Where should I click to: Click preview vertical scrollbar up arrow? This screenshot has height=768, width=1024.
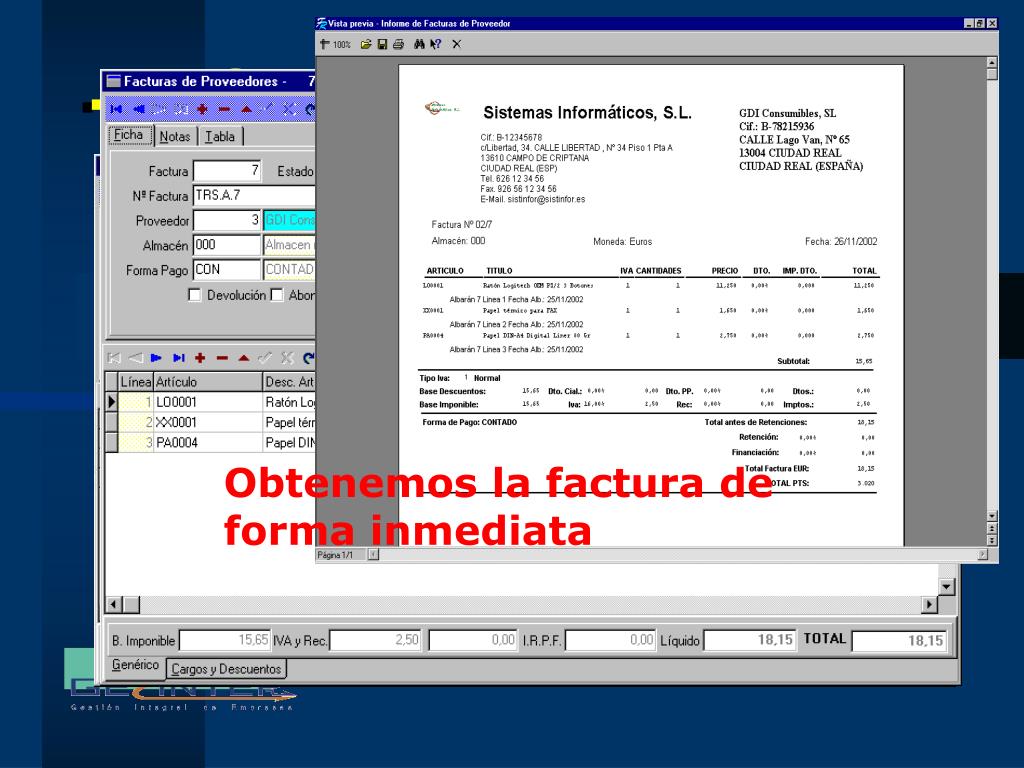pos(992,63)
